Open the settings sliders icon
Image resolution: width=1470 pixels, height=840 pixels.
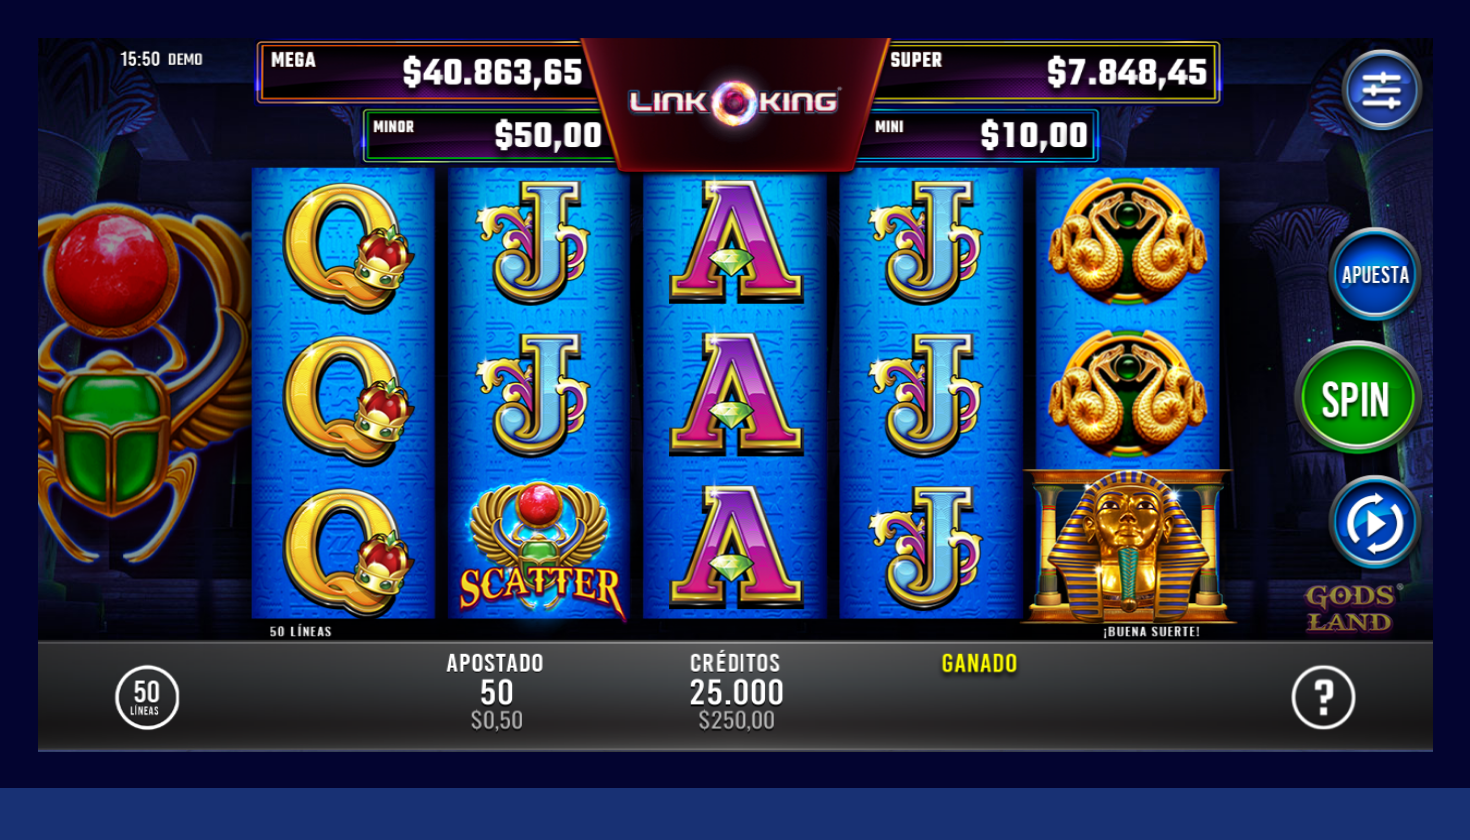(x=1381, y=91)
